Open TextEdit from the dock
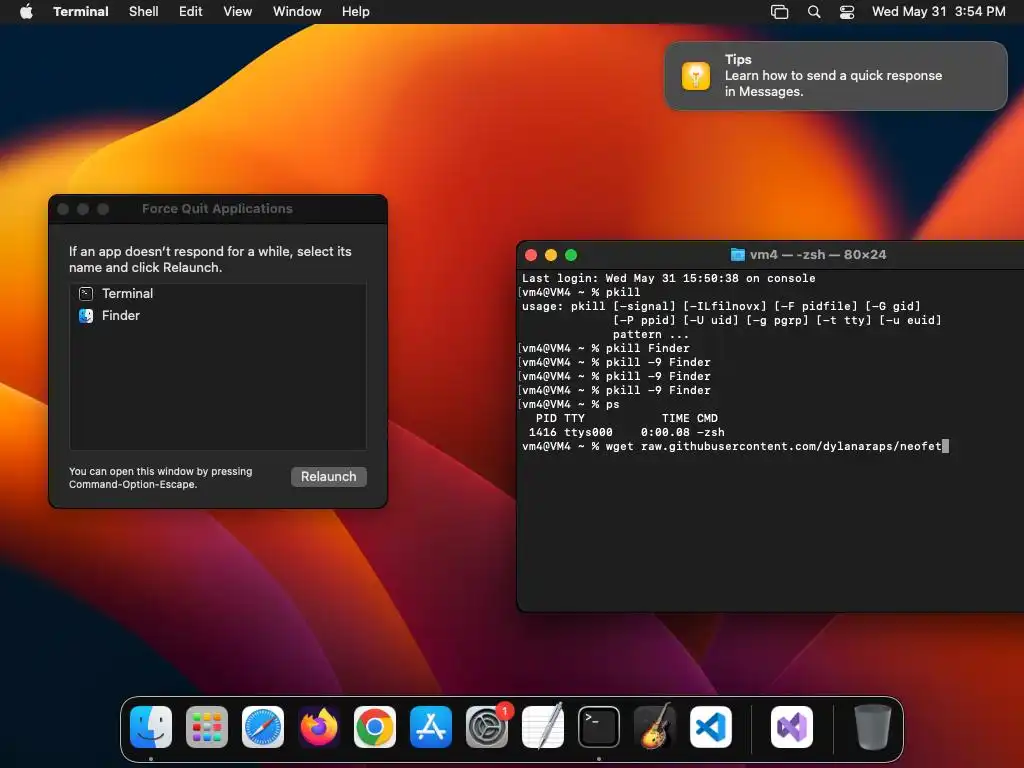This screenshot has width=1024, height=768. coord(543,727)
